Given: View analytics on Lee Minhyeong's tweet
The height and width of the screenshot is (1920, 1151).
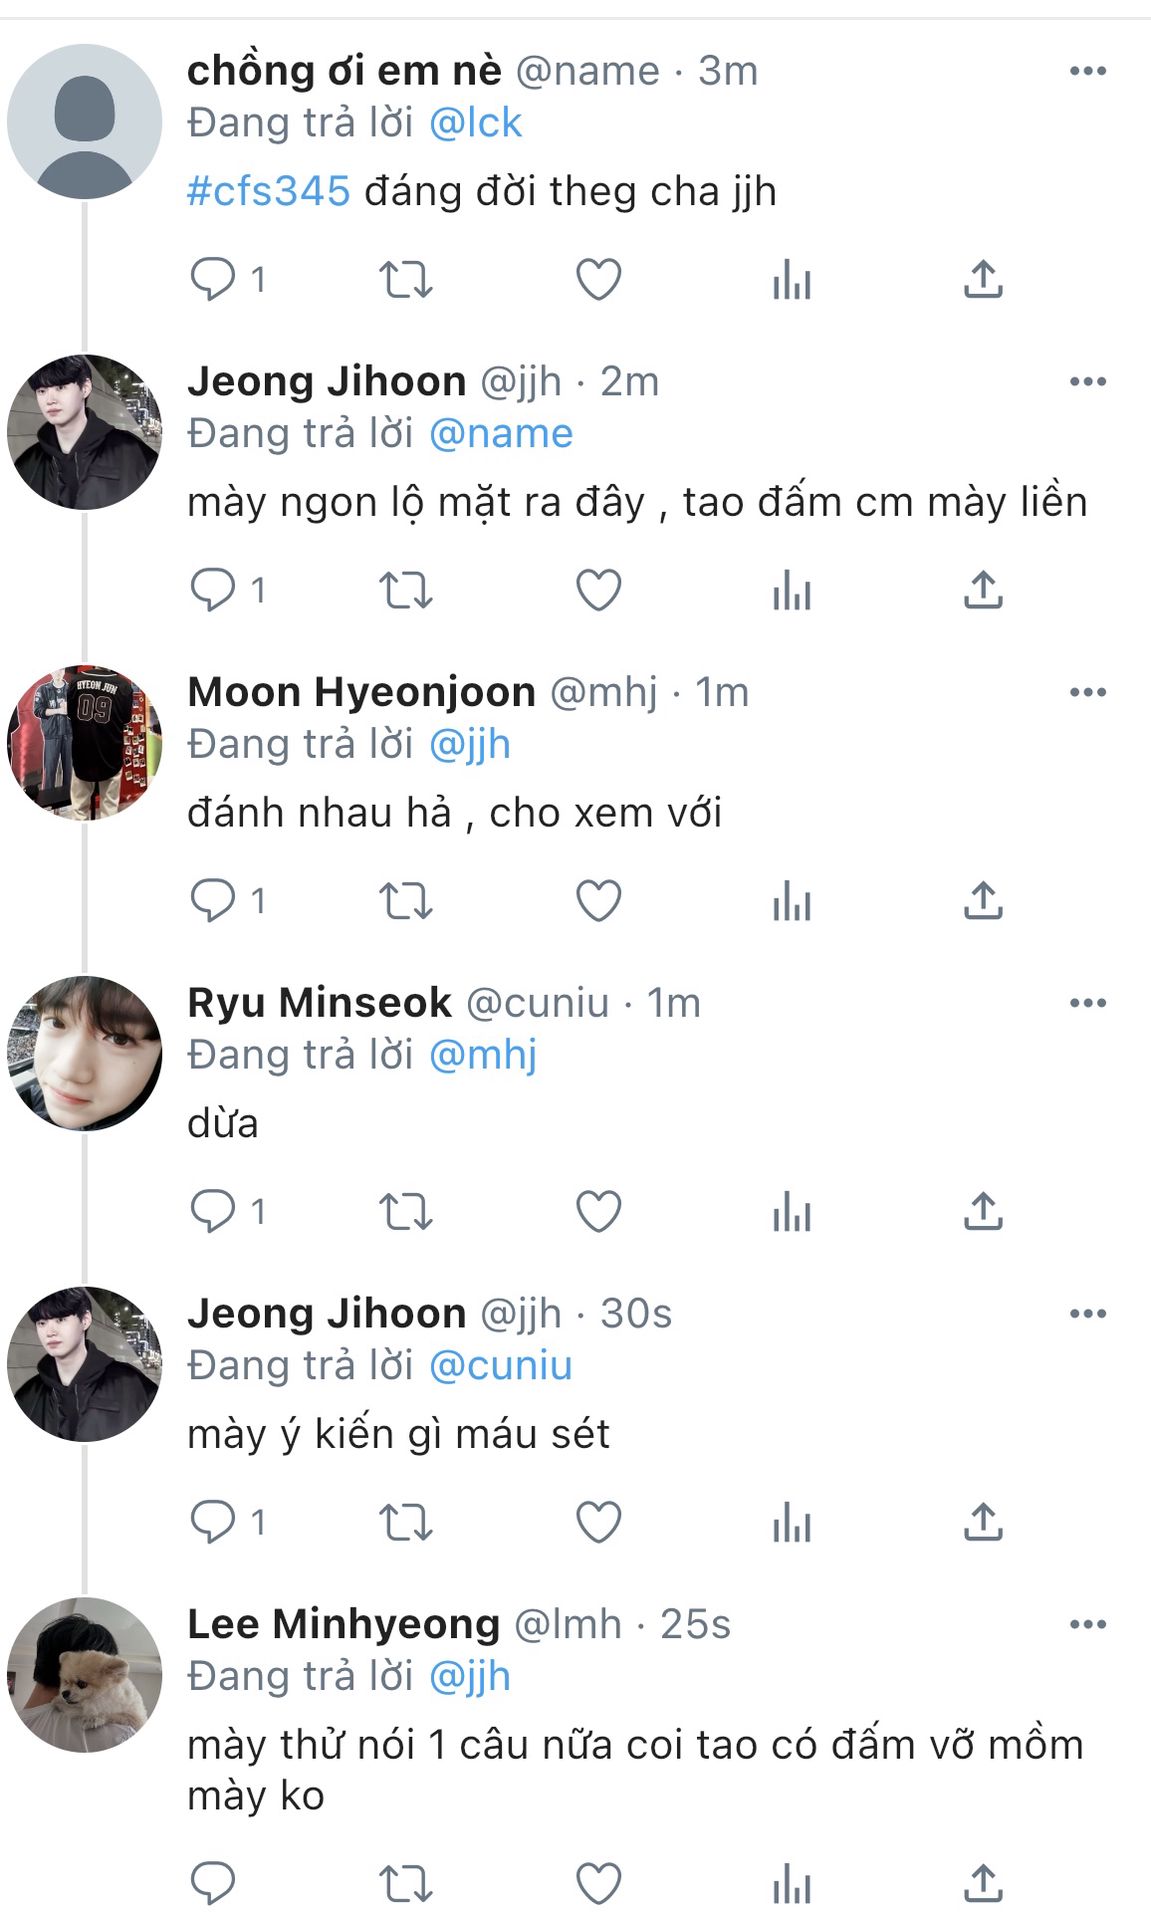Looking at the screenshot, I should [x=791, y=1884].
